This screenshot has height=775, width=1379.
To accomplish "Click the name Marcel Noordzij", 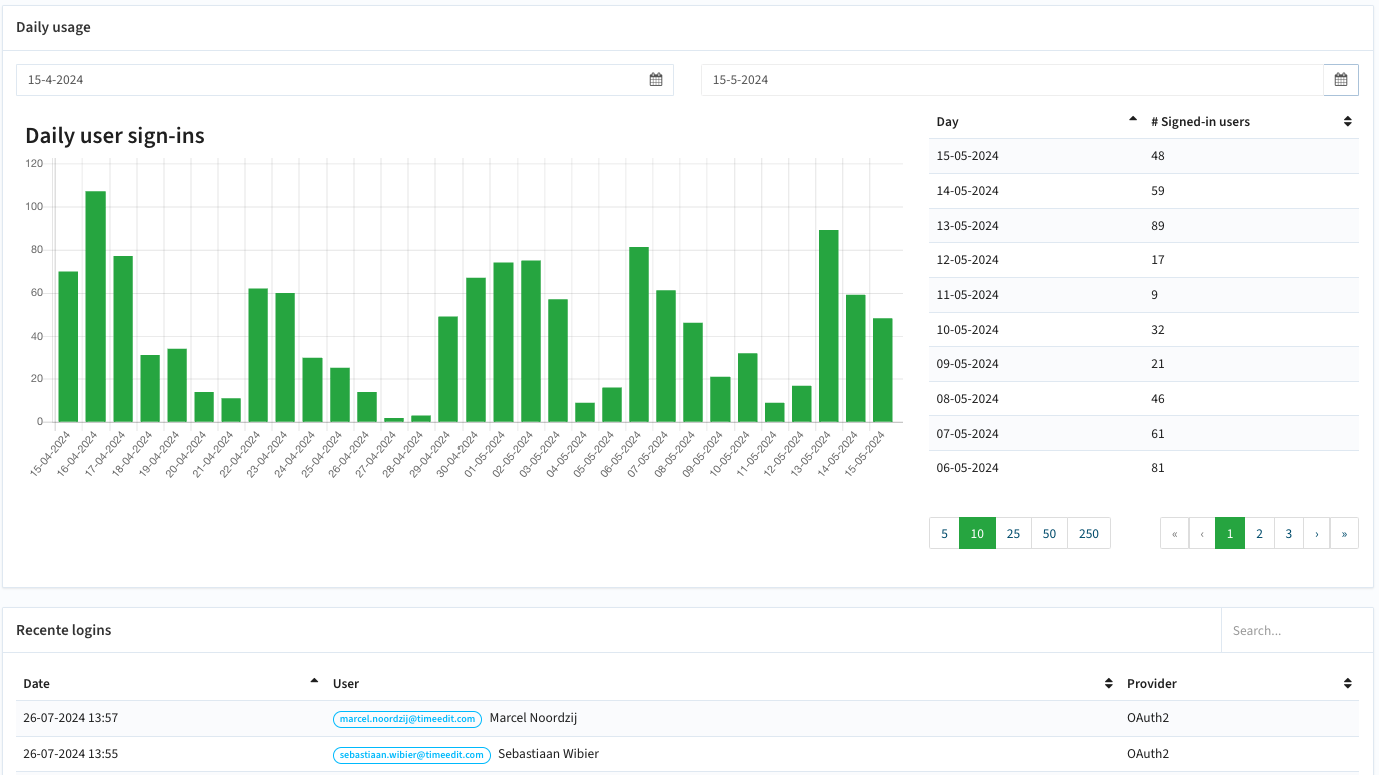I will click(533, 718).
